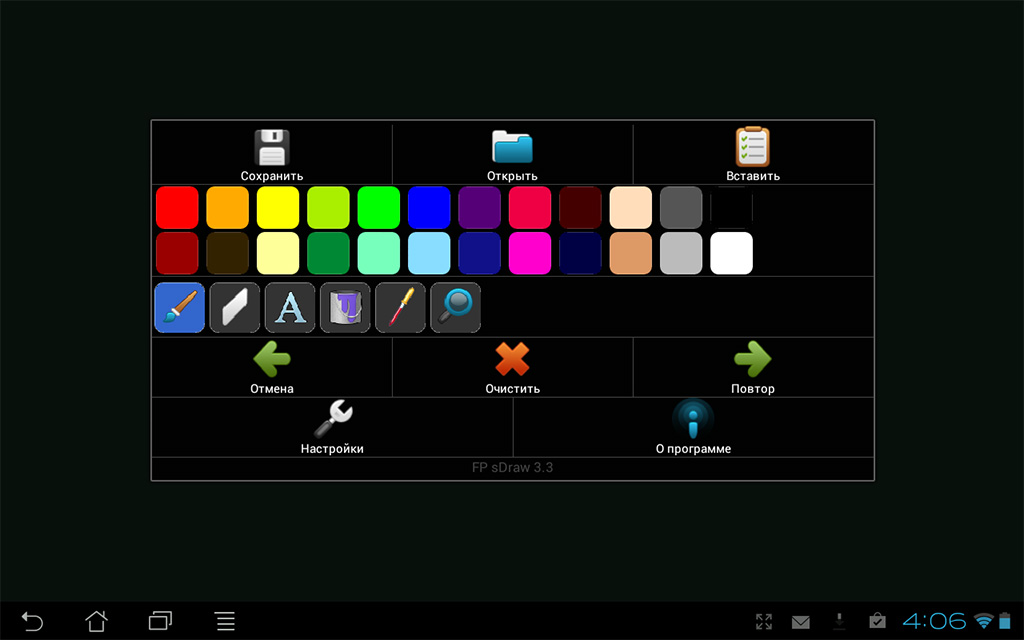Pick the white color swatch

tap(731, 253)
